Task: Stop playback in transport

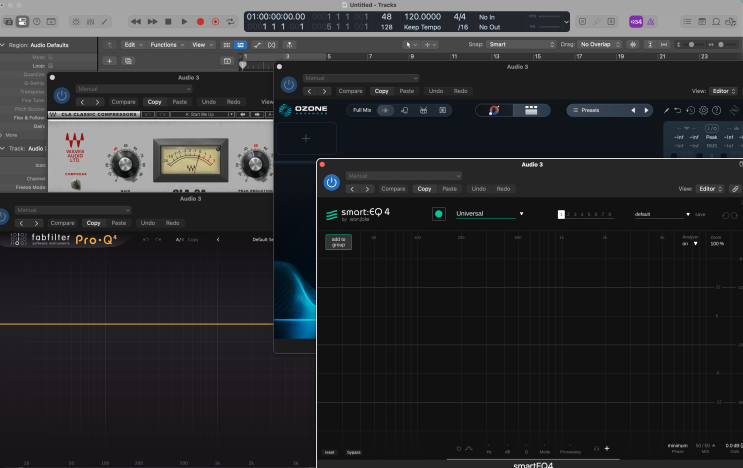Action: pyautogui.click(x=168, y=21)
